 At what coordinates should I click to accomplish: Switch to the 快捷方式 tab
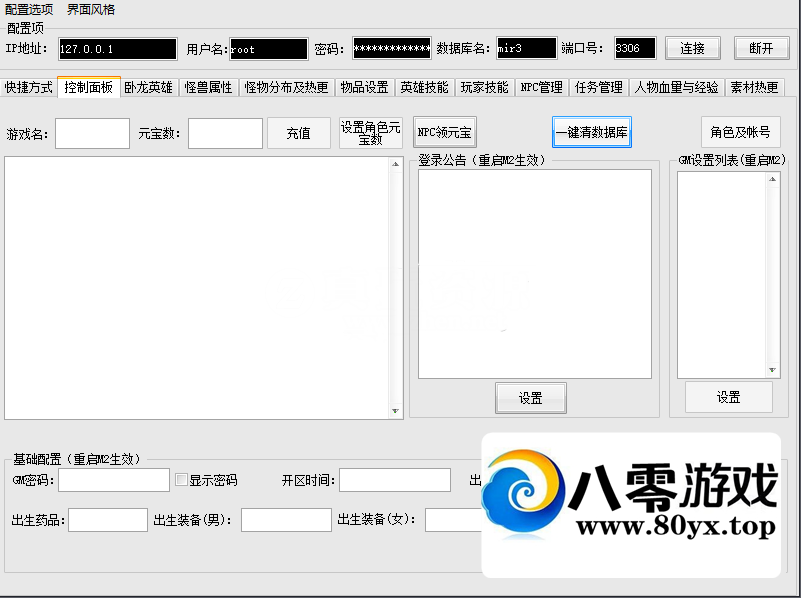coord(29,87)
